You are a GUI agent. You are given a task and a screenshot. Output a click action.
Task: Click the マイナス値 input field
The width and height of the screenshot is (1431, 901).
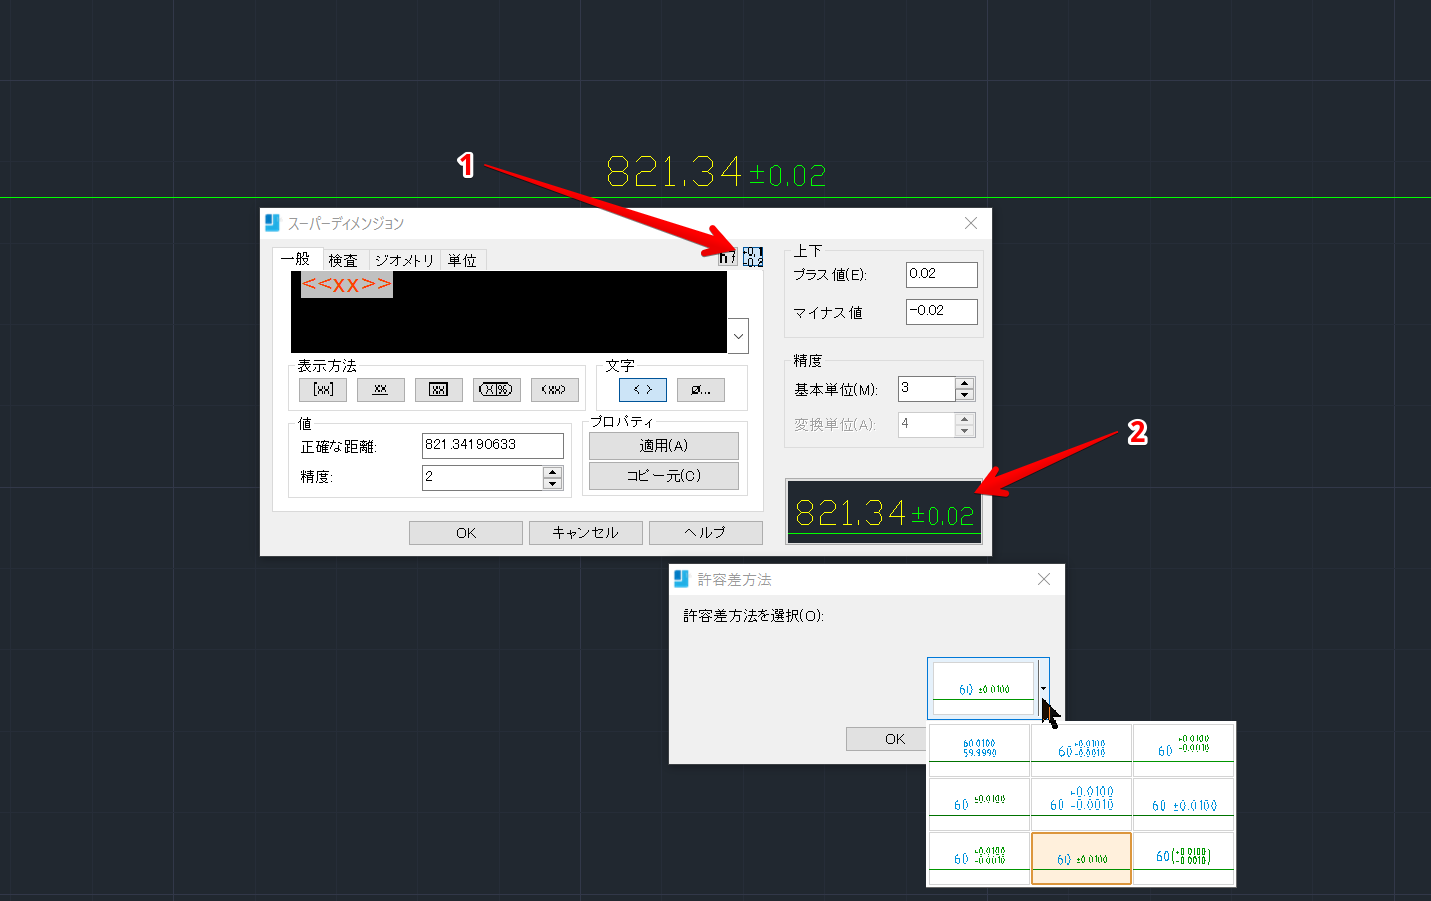(942, 311)
